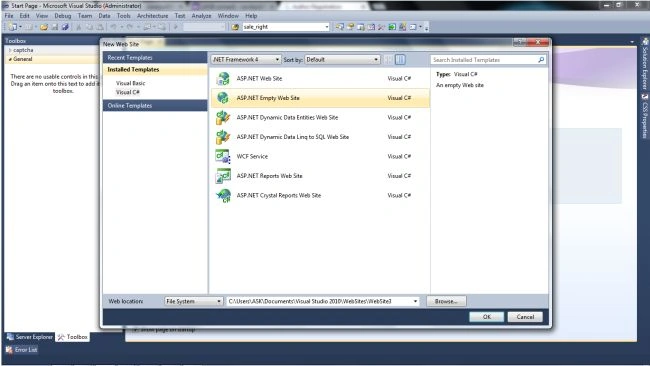650x366 pixels.
Task: Open the Solution Explorer toolbar icon
Action: 340,27
